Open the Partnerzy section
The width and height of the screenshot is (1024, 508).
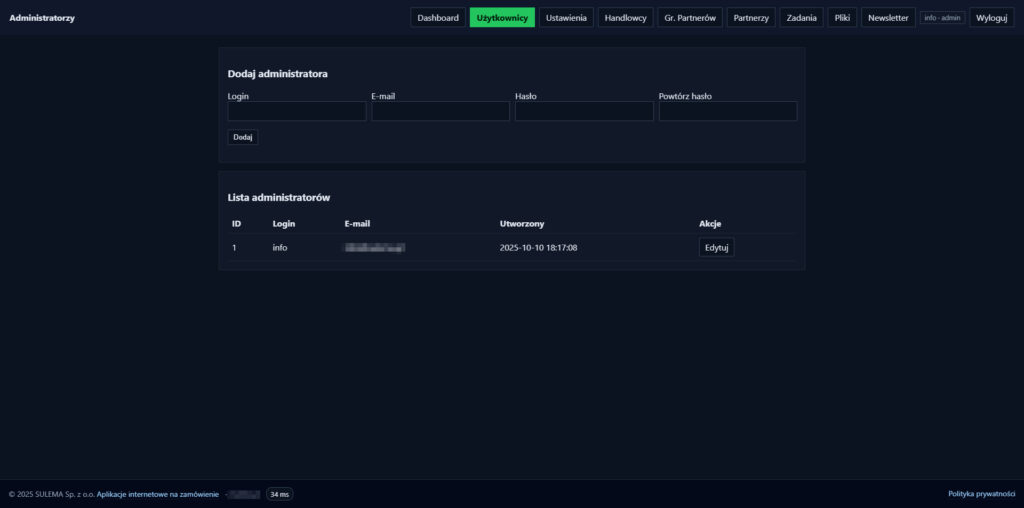tap(750, 18)
